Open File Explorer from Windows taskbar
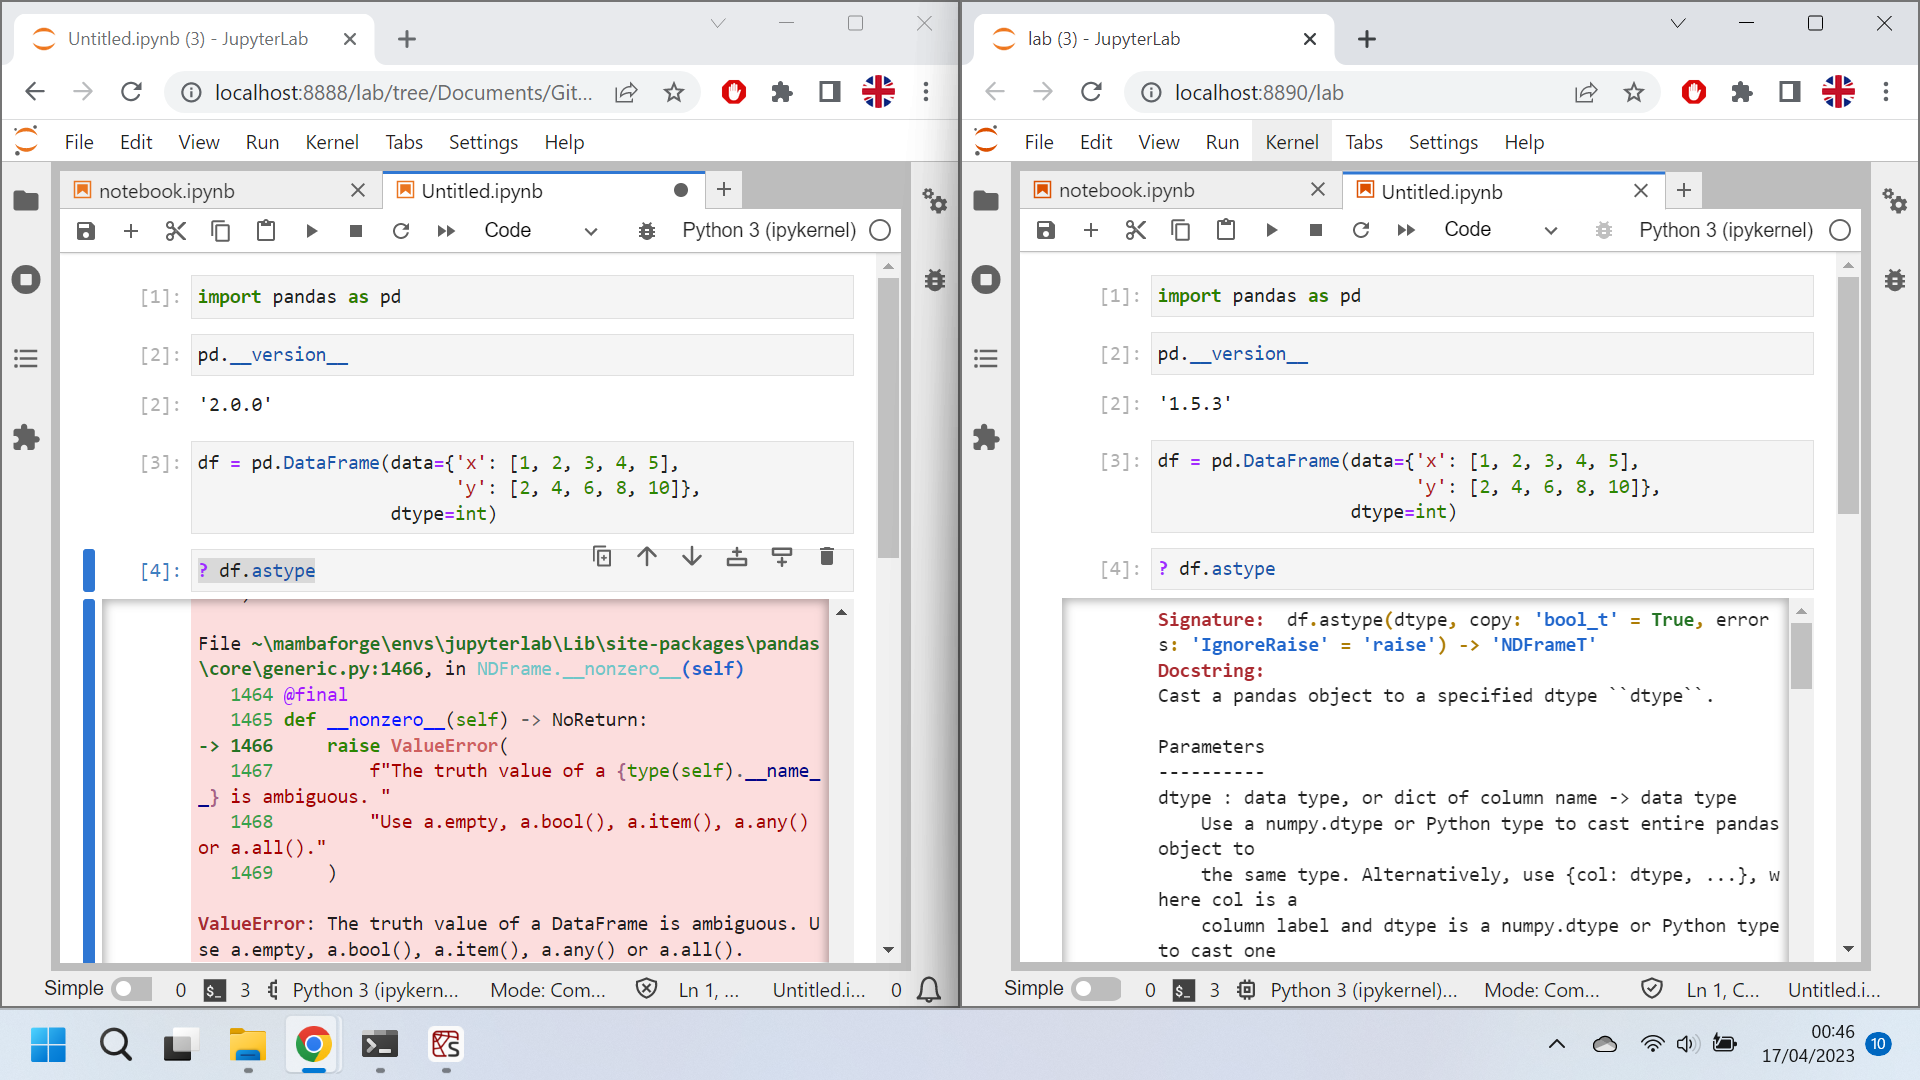The height and width of the screenshot is (1080, 1920). 247,1045
